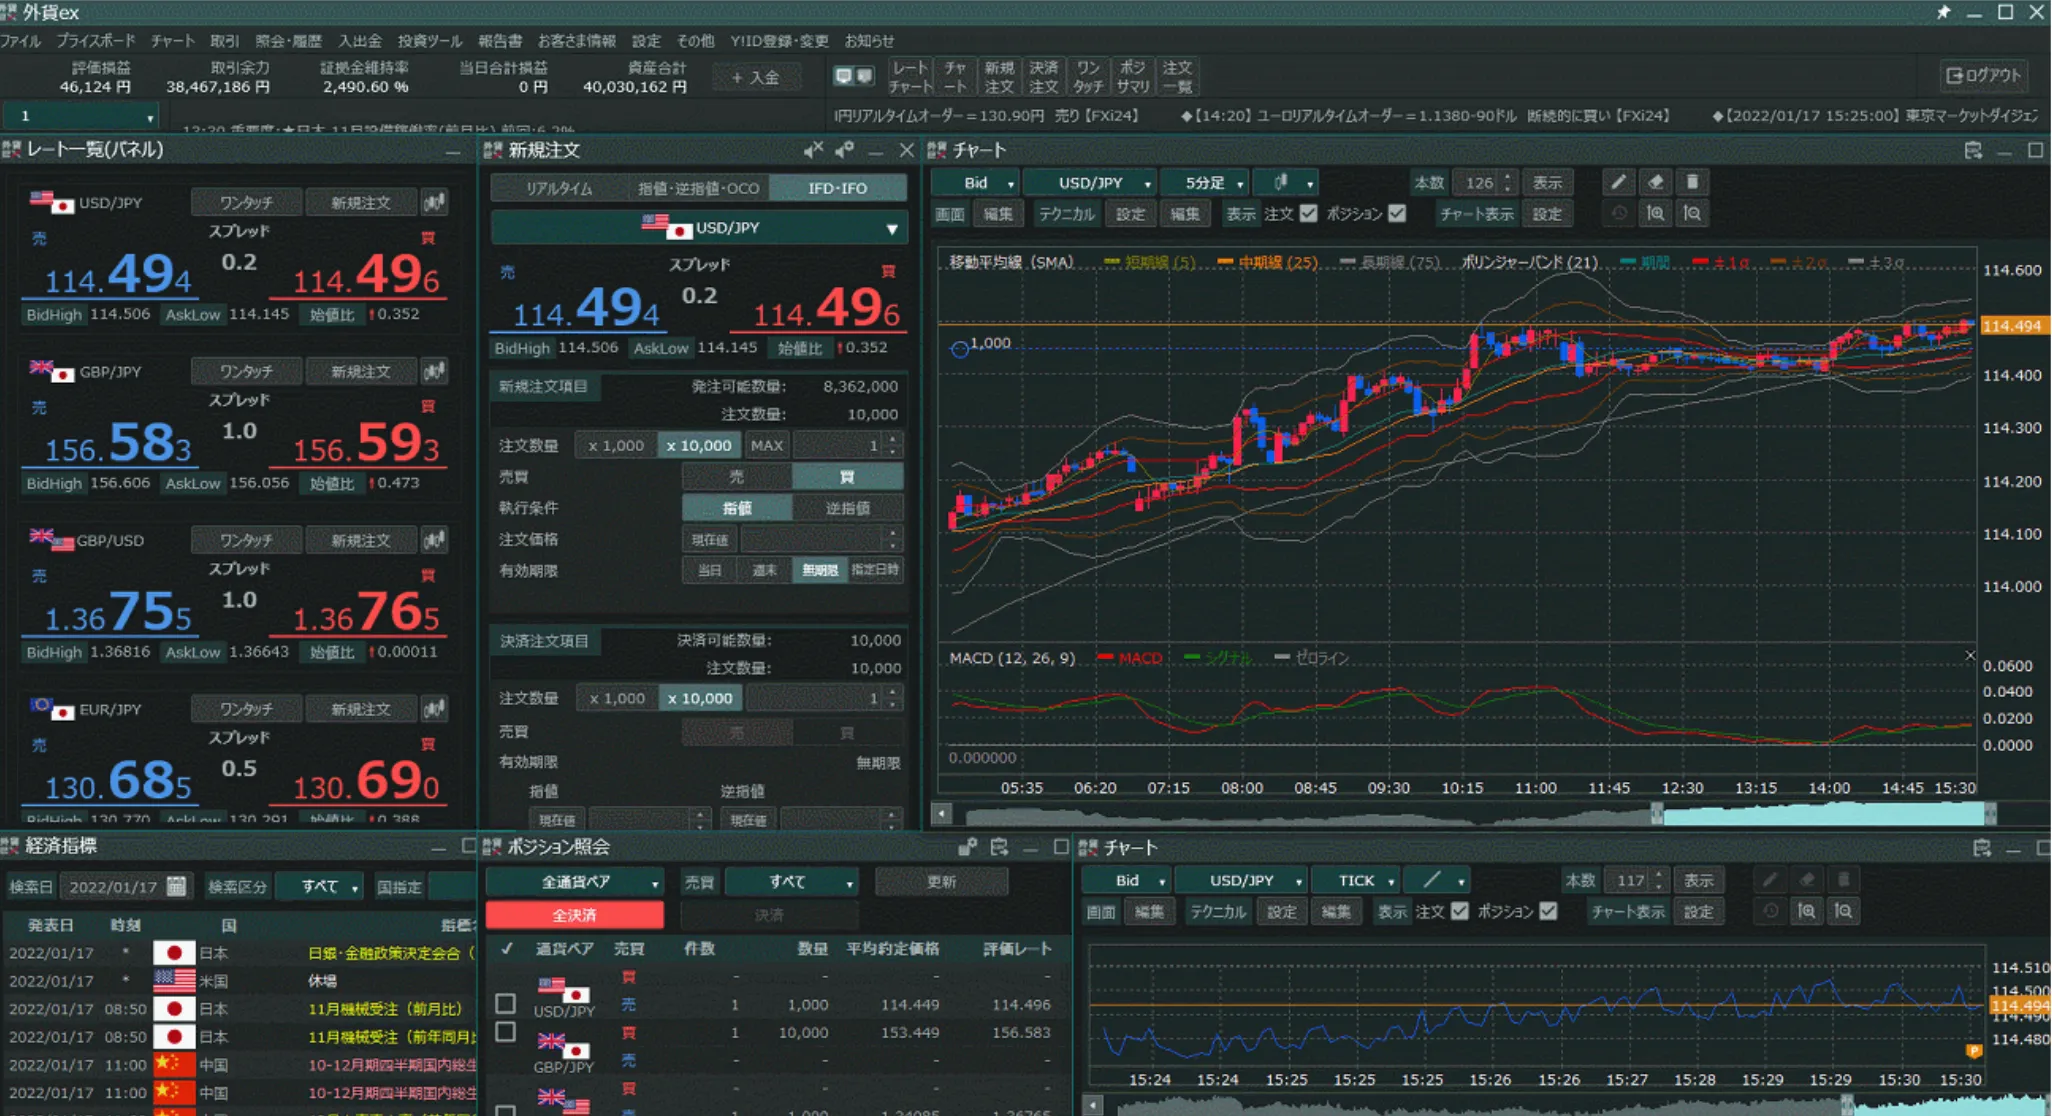Click the trash delete icon in upper chart
Viewport: 2052px width, 1116px height.
1692,182
